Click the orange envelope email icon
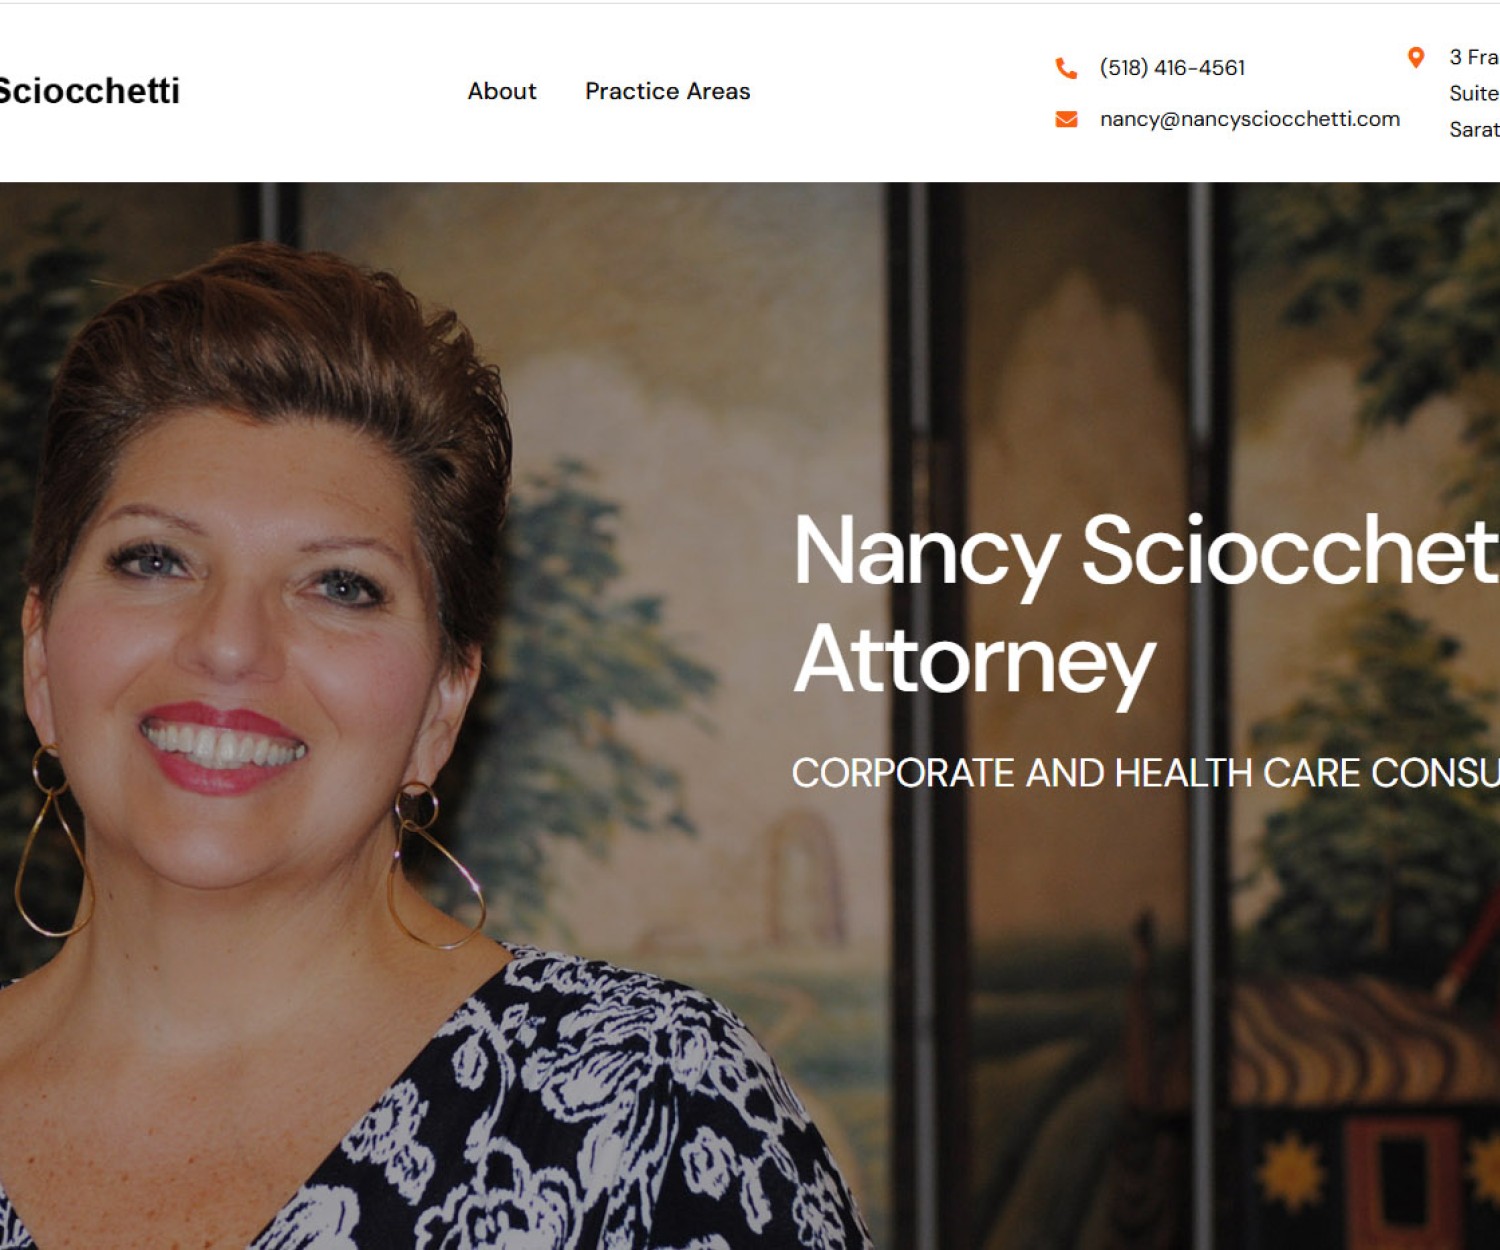Viewport: 1500px width, 1250px height. (x=1066, y=119)
